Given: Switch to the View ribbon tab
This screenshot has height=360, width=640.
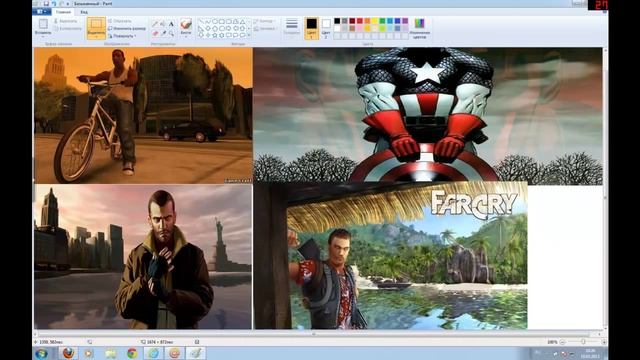Looking at the screenshot, I should click(x=84, y=12).
